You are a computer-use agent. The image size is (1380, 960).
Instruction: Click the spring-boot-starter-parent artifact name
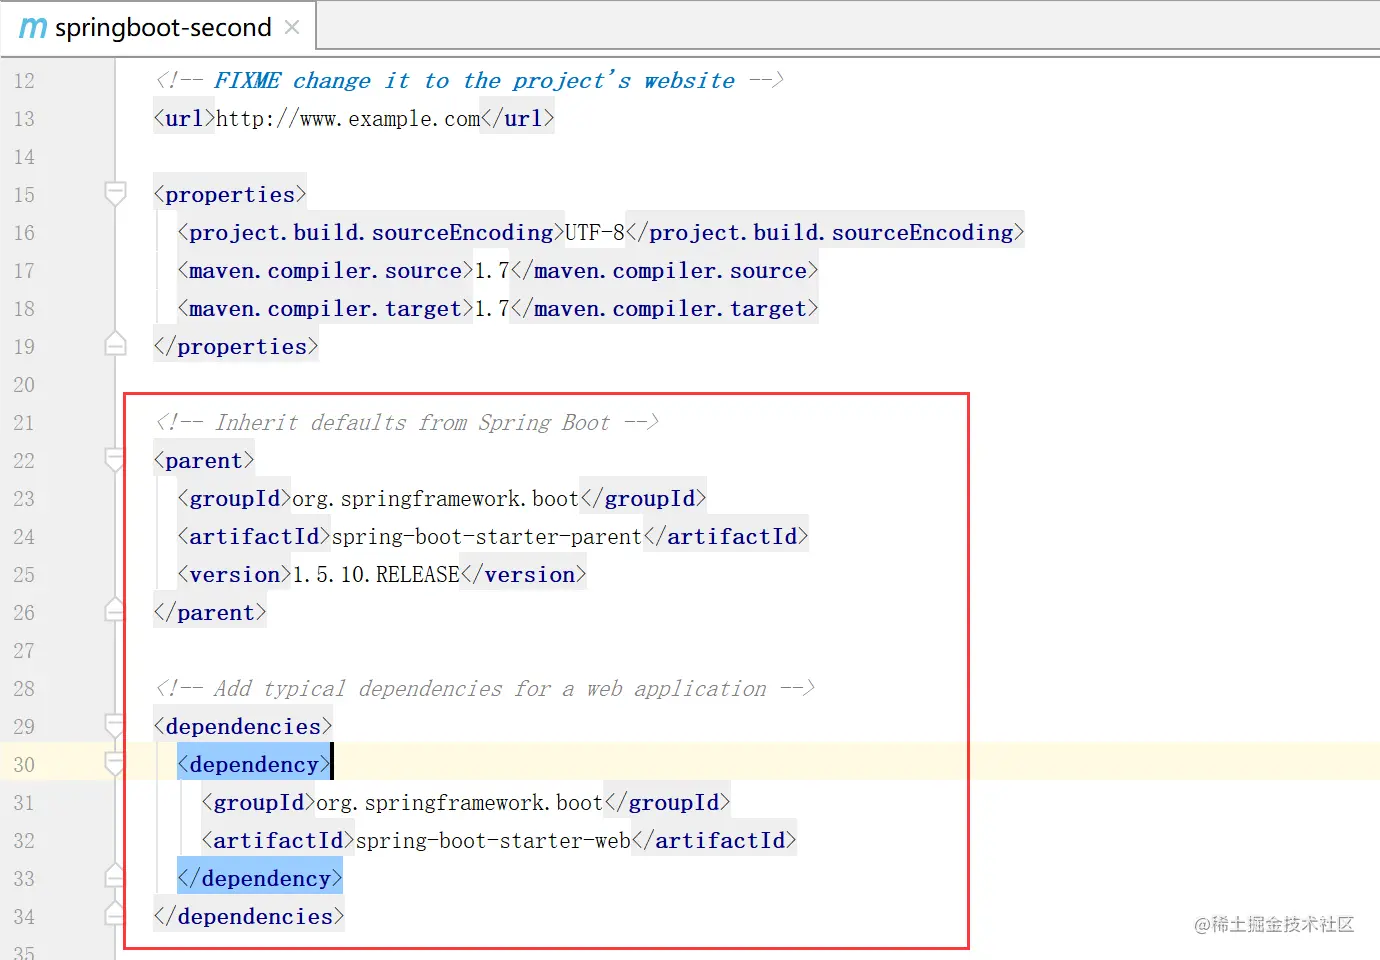(487, 537)
